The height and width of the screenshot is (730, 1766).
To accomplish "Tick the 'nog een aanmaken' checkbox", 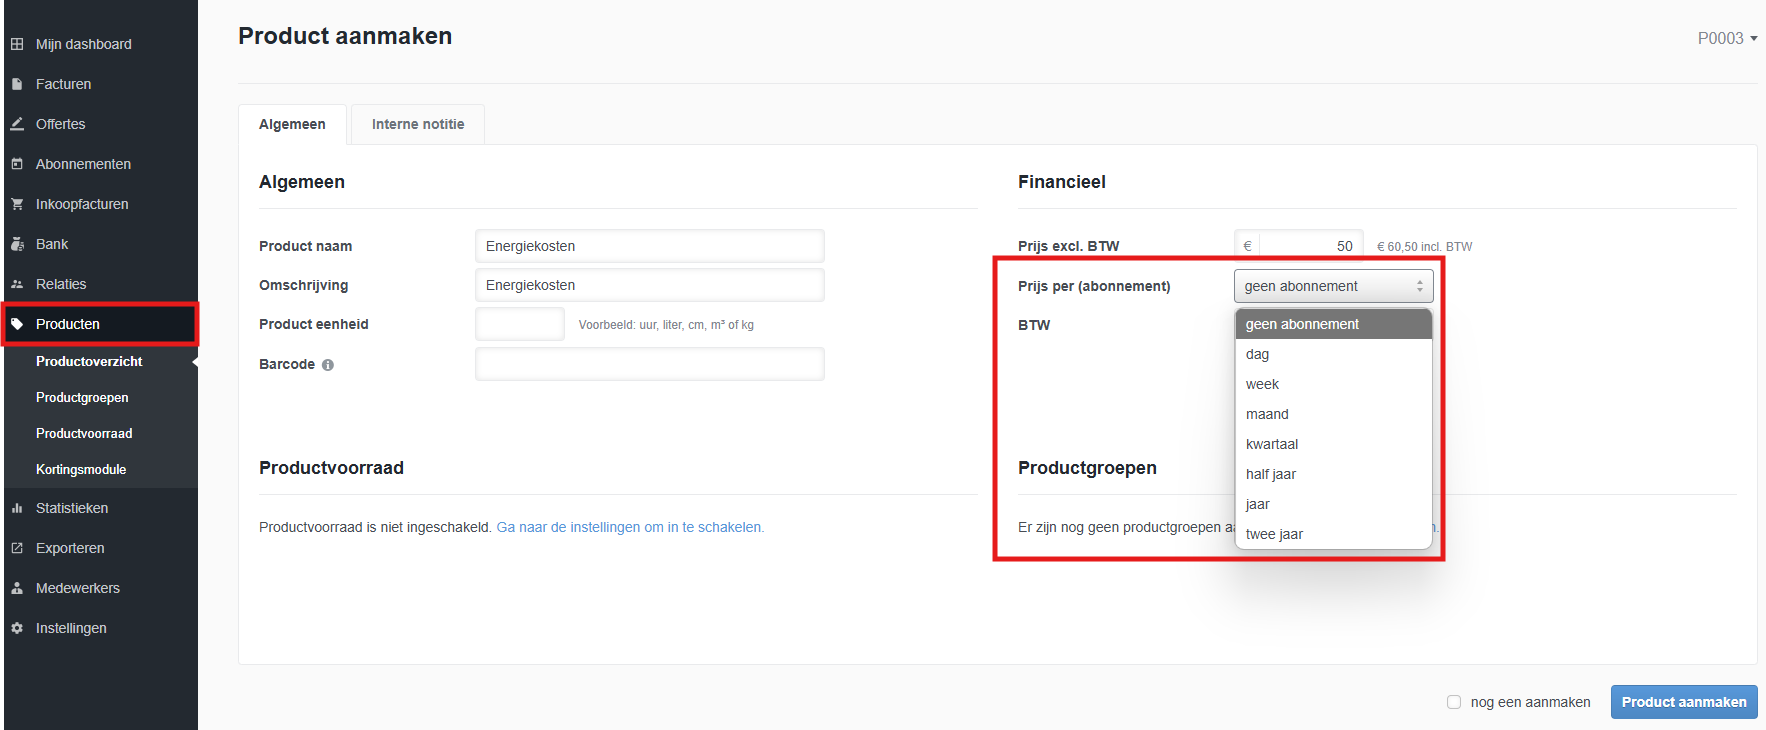I will click(x=1454, y=702).
